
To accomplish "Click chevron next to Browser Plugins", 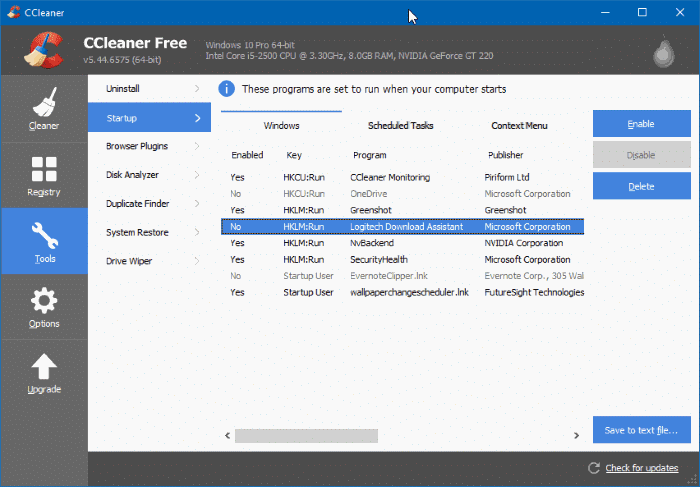I will click(x=197, y=146).
